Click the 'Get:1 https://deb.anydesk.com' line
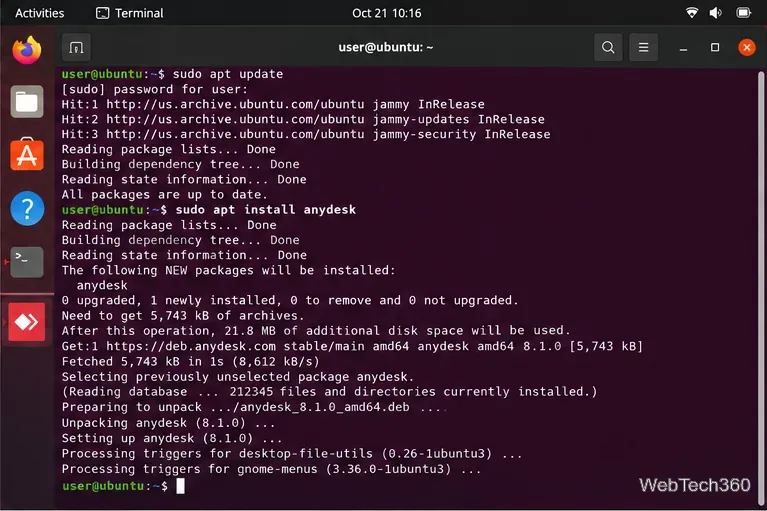This screenshot has width=767, height=511. click(352, 346)
